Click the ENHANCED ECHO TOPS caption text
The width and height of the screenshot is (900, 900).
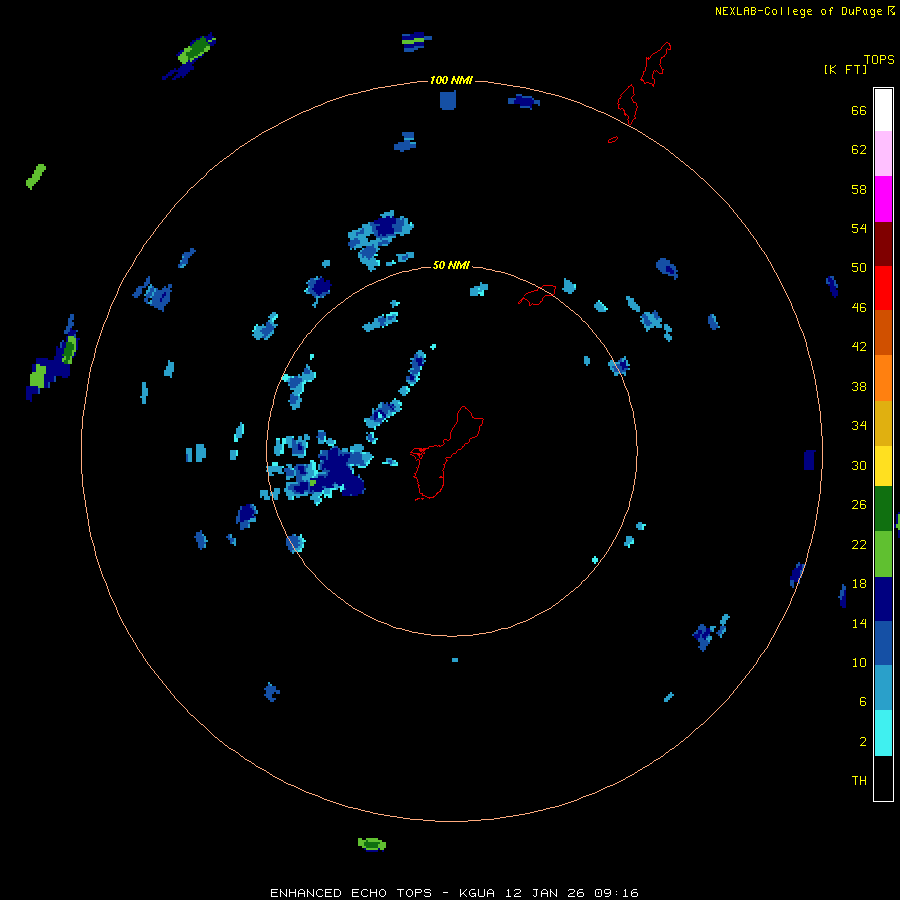351,893
